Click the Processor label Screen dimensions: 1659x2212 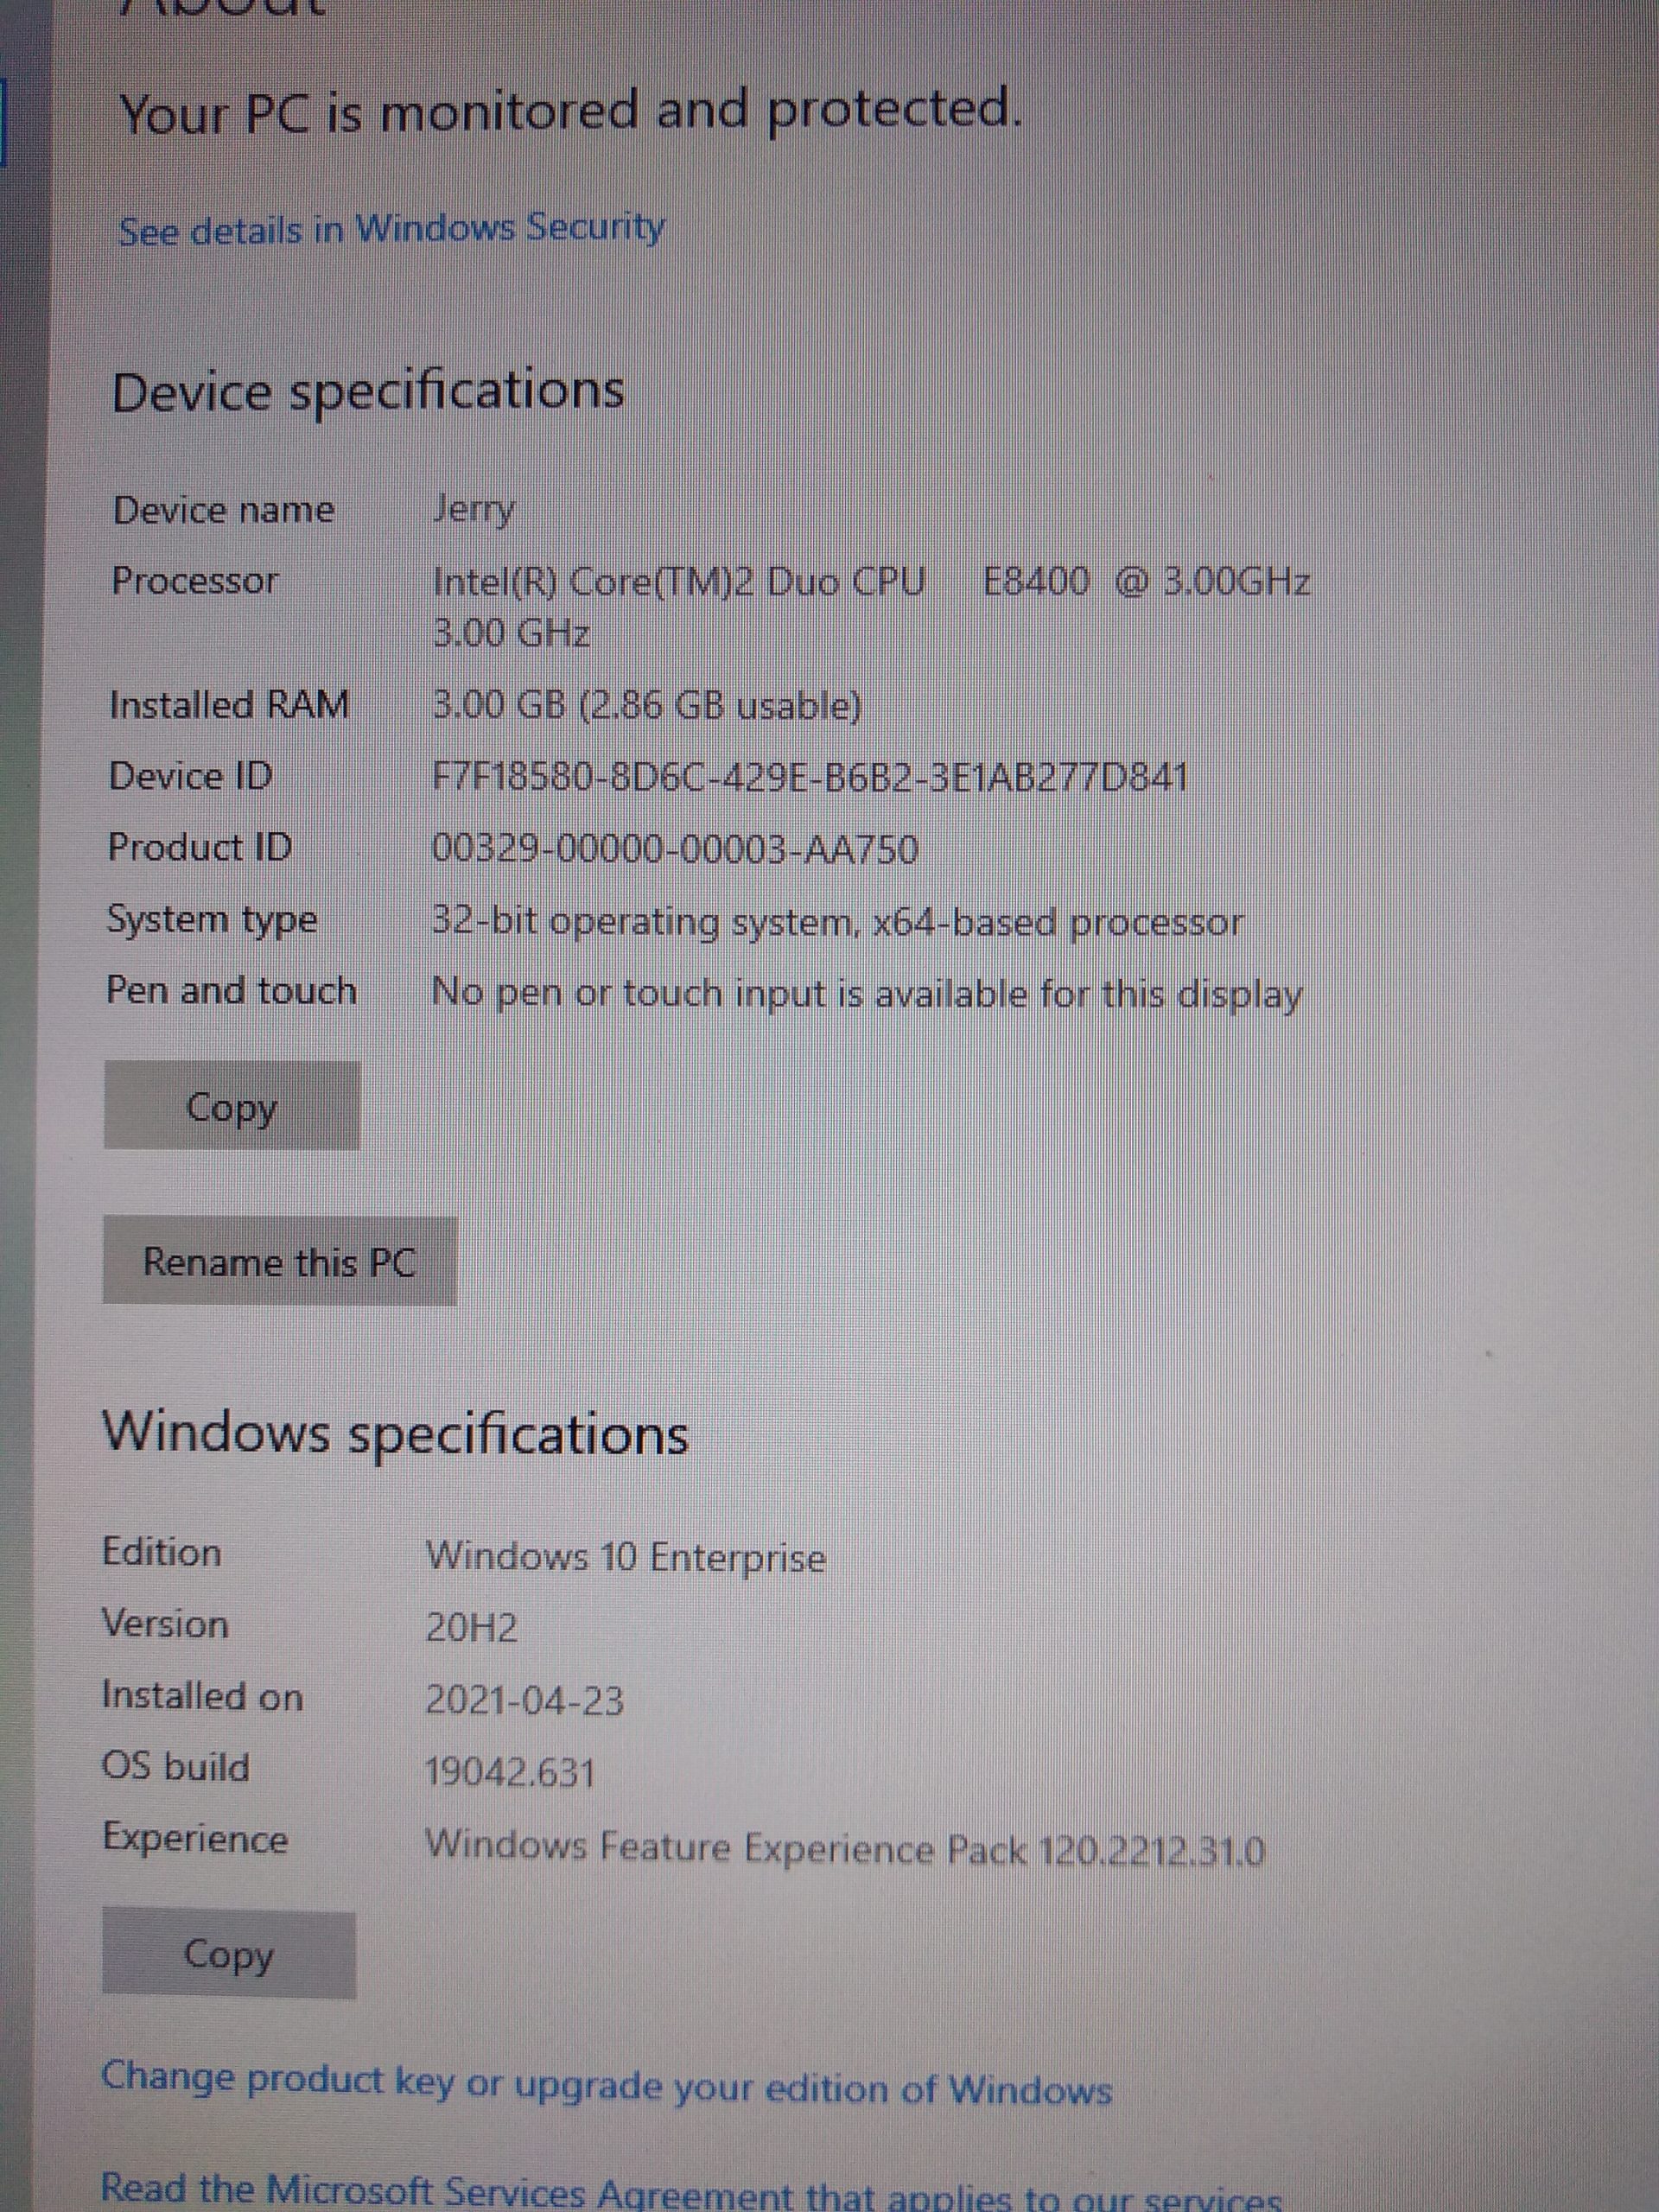[x=196, y=581]
